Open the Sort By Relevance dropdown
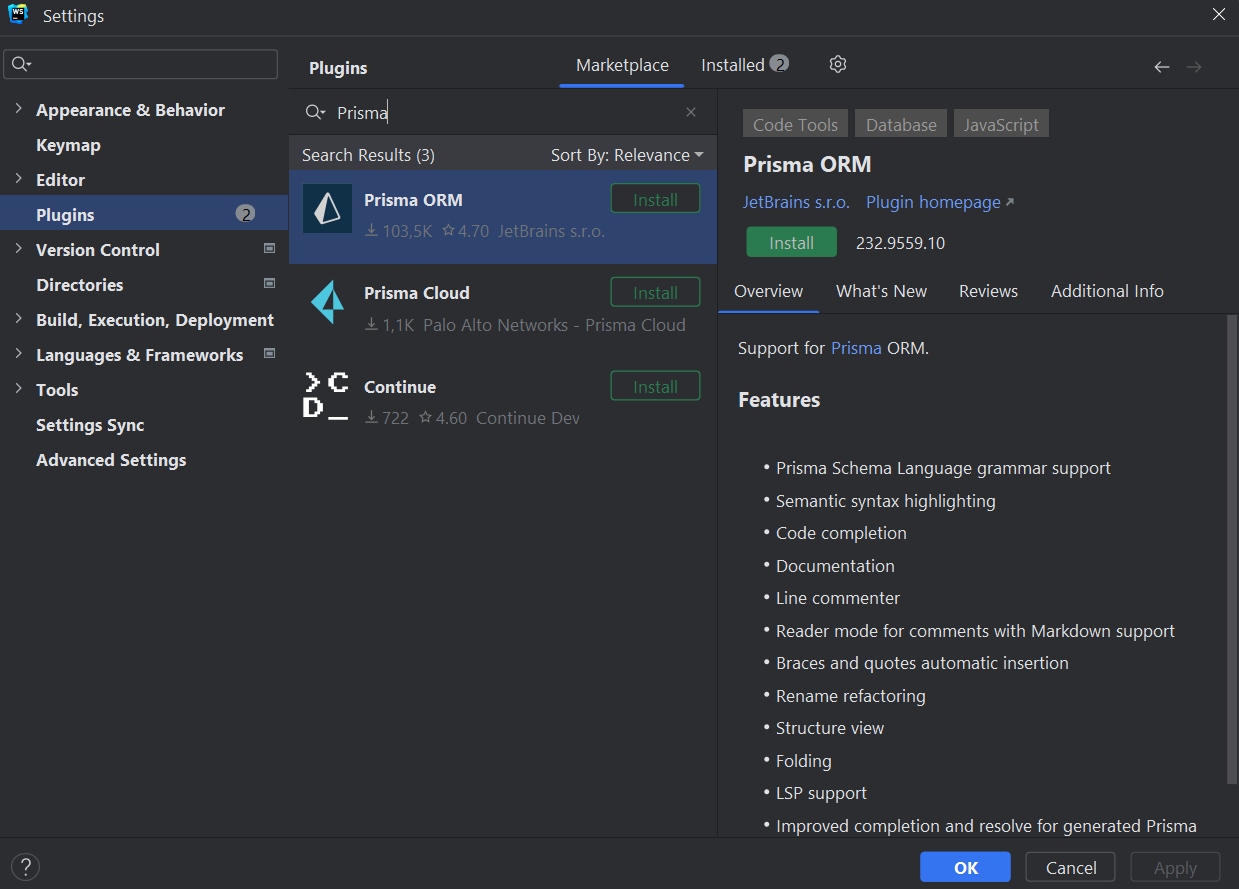Screen dimensions: 1239x889 point(627,155)
